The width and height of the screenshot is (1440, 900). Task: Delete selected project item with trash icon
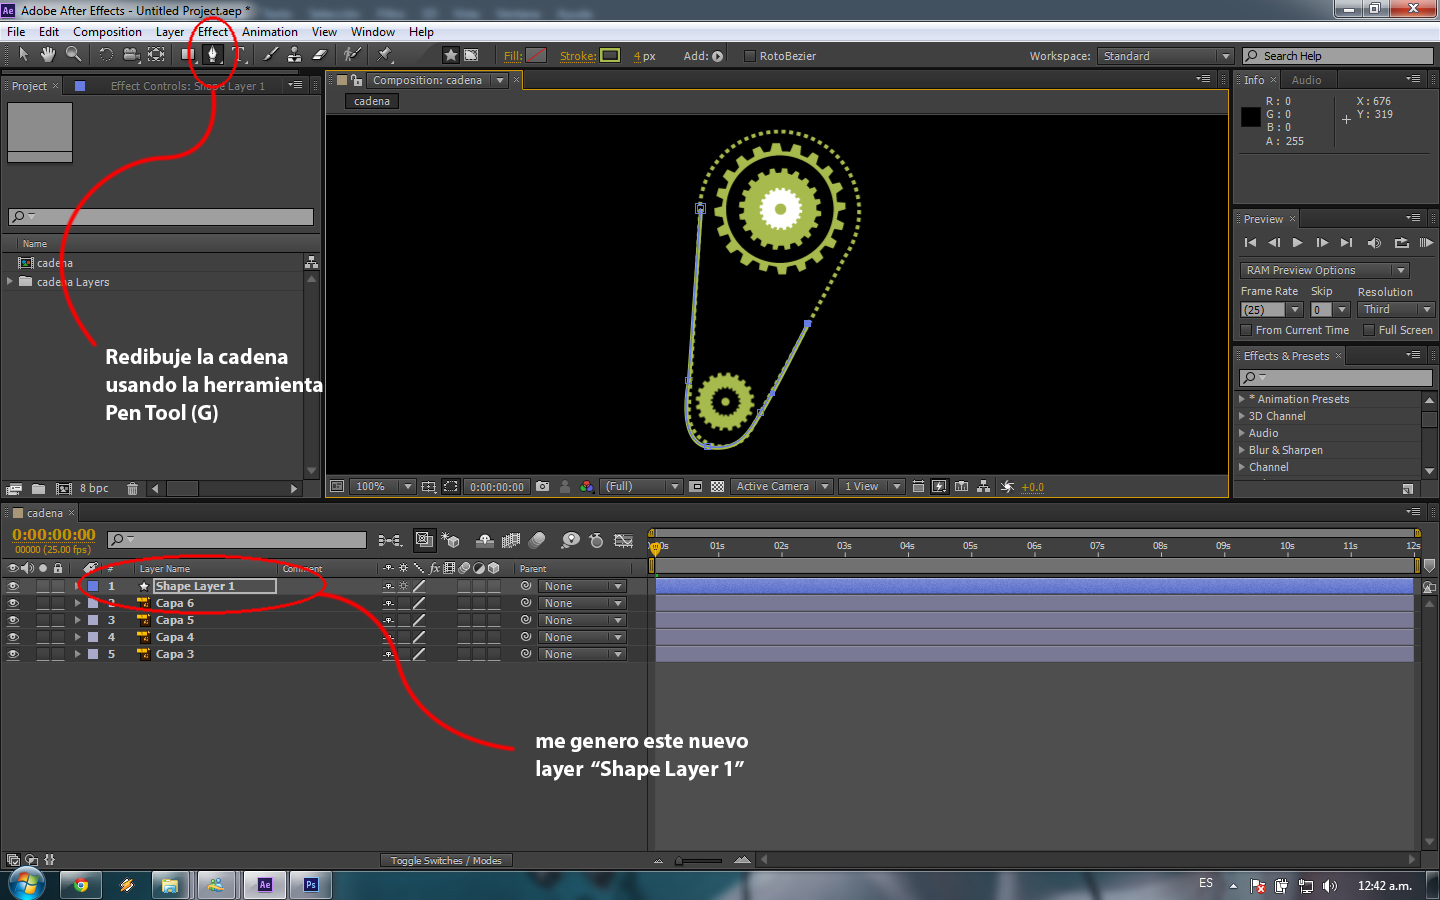pyautogui.click(x=132, y=489)
